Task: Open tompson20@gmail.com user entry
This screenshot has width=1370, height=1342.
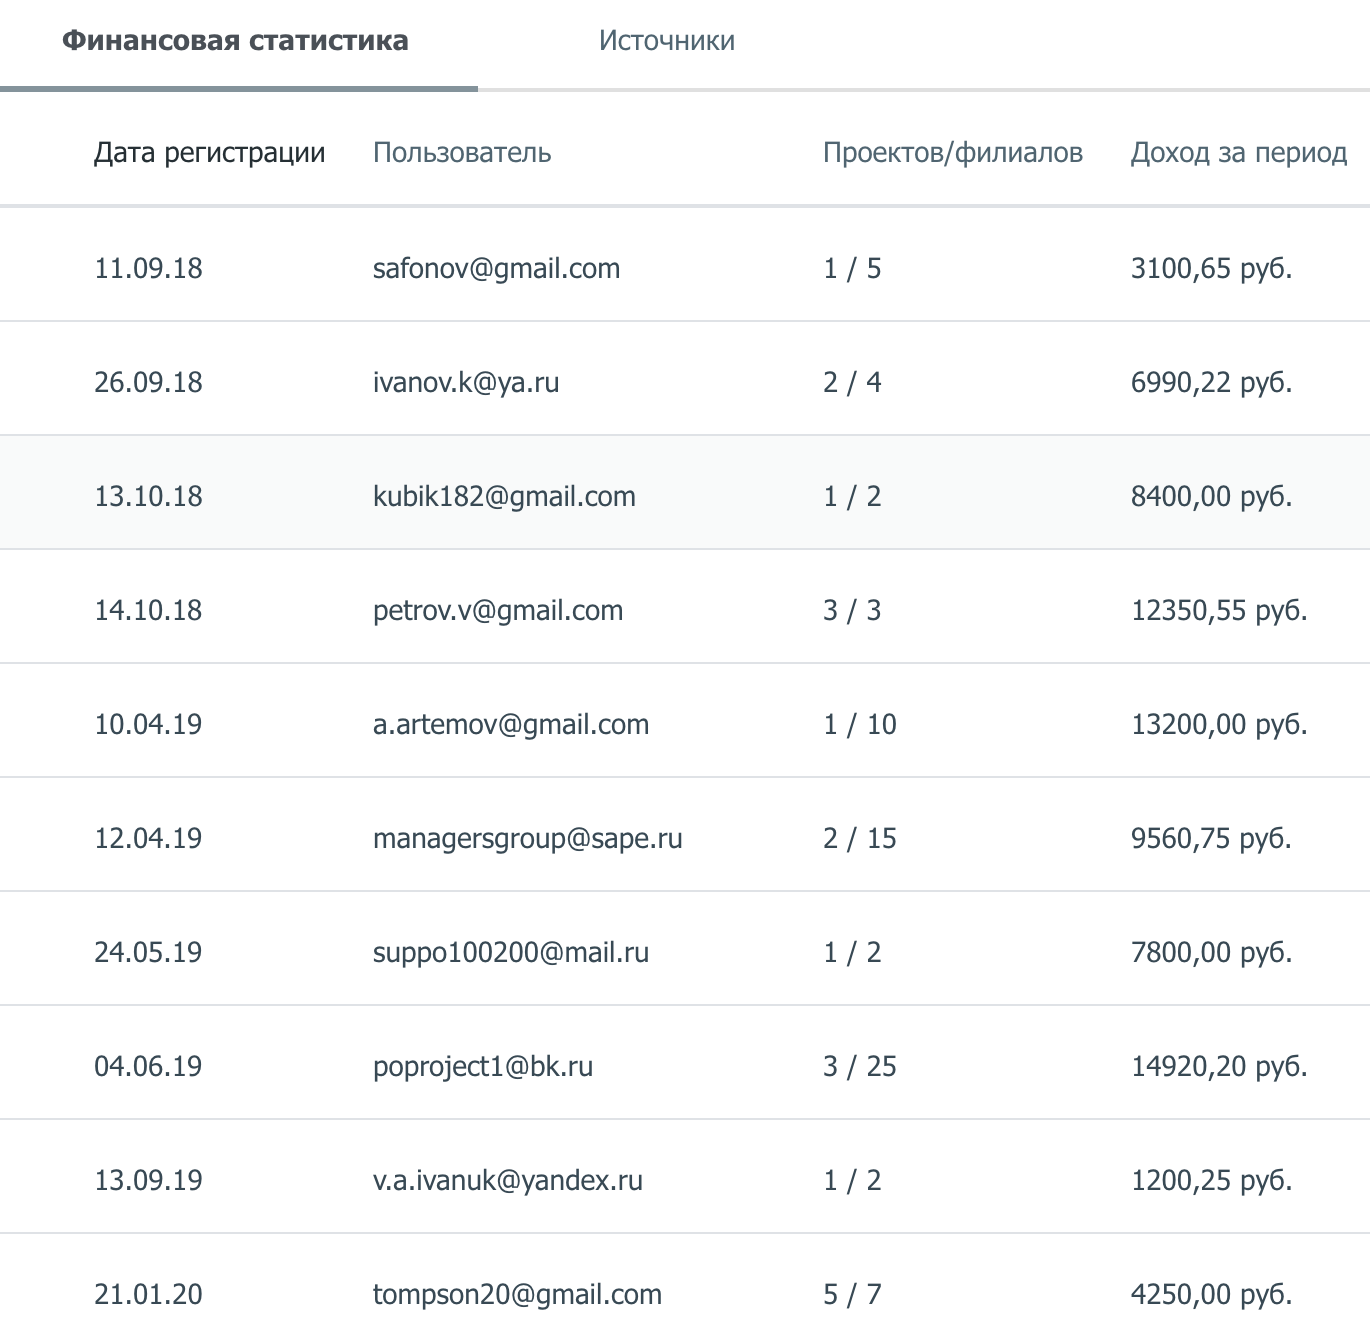Action: click(517, 1295)
